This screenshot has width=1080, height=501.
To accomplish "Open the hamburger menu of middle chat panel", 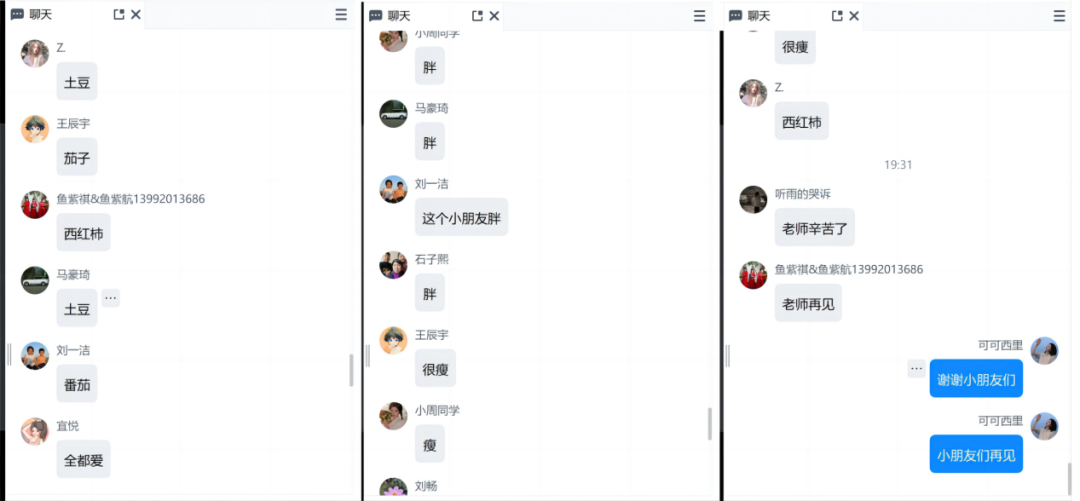I will click(x=699, y=15).
